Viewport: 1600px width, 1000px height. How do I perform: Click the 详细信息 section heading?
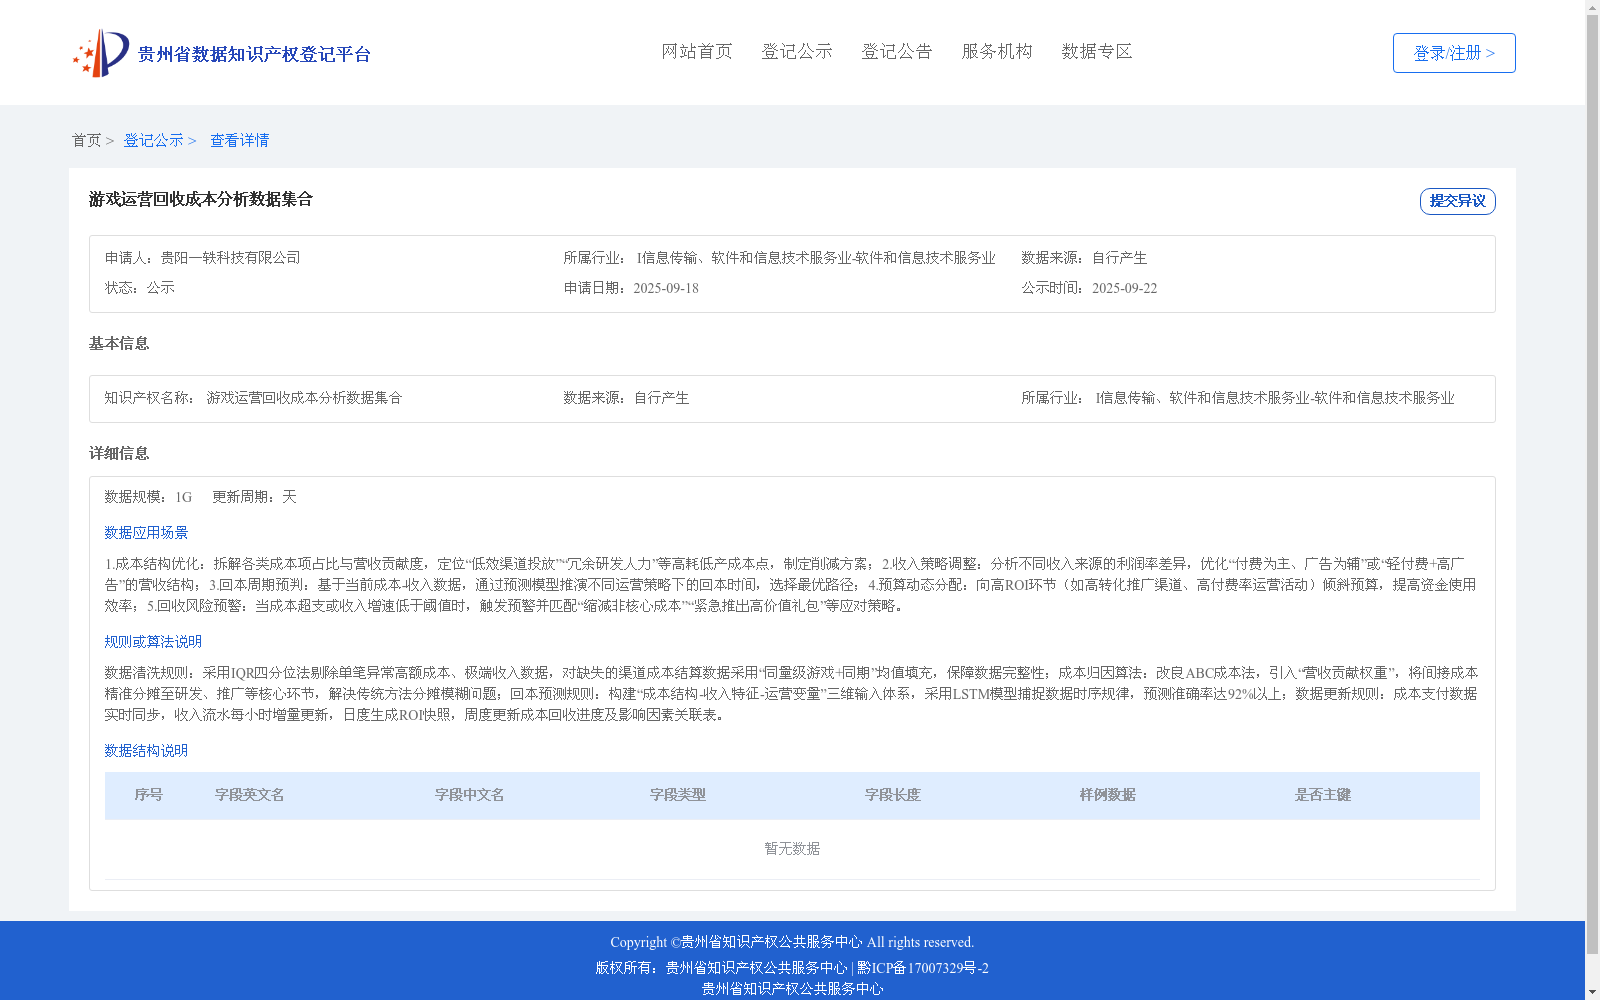coord(119,453)
